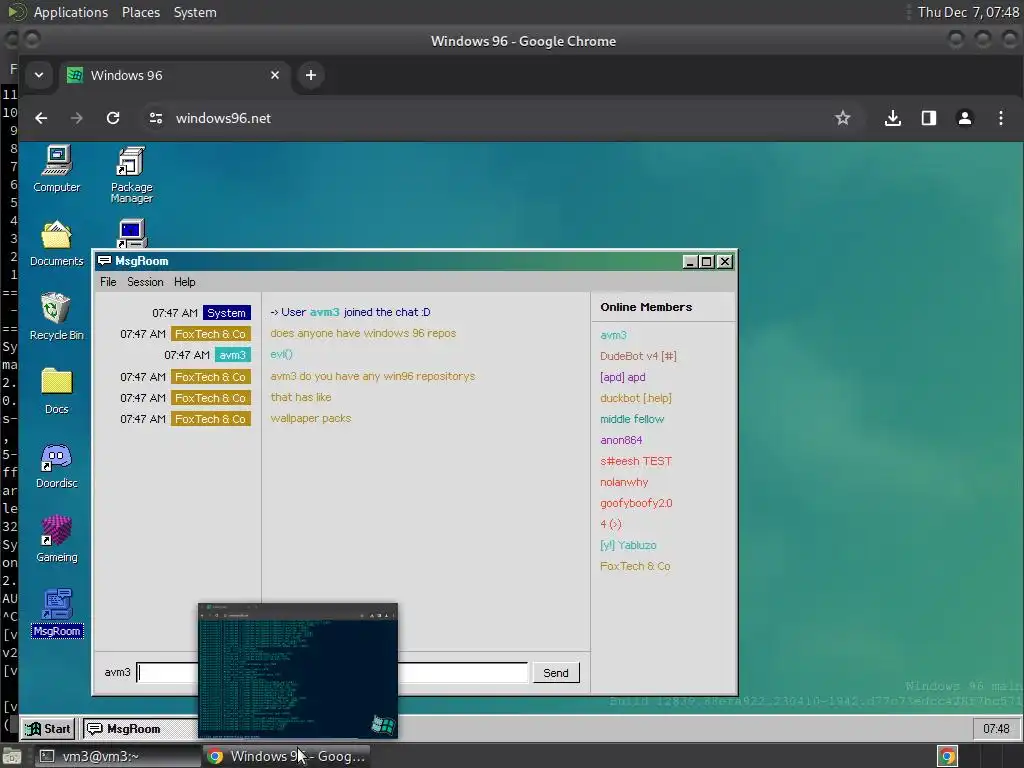
Task: Go back in Chrome
Action: pyautogui.click(x=41, y=118)
